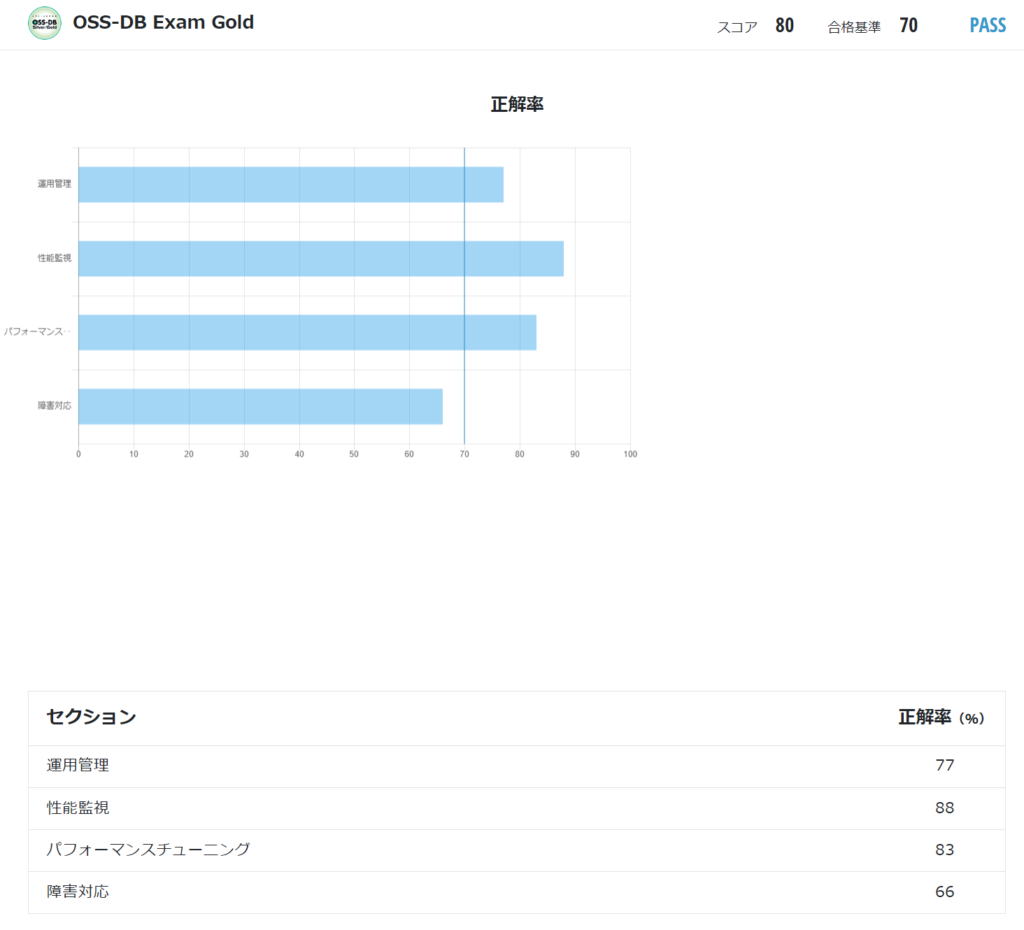
Task: Click the 障害対応 row score 66
Action: [x=944, y=891]
